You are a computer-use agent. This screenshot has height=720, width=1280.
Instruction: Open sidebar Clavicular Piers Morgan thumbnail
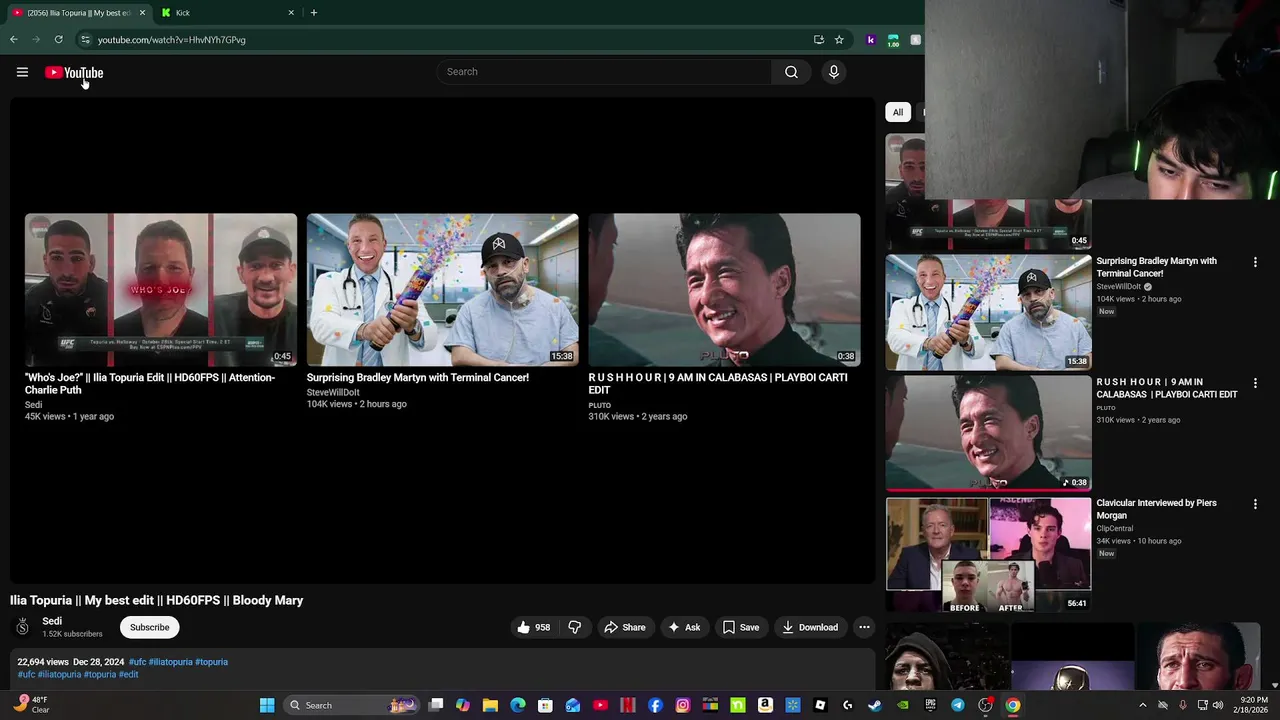(x=988, y=555)
